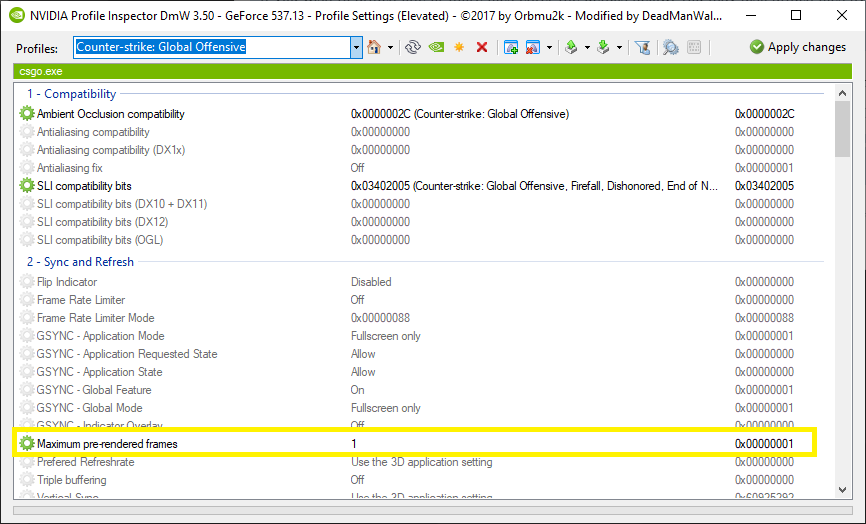Click the export profiles icon
Image resolution: width=866 pixels, height=524 pixels.
pos(571,47)
